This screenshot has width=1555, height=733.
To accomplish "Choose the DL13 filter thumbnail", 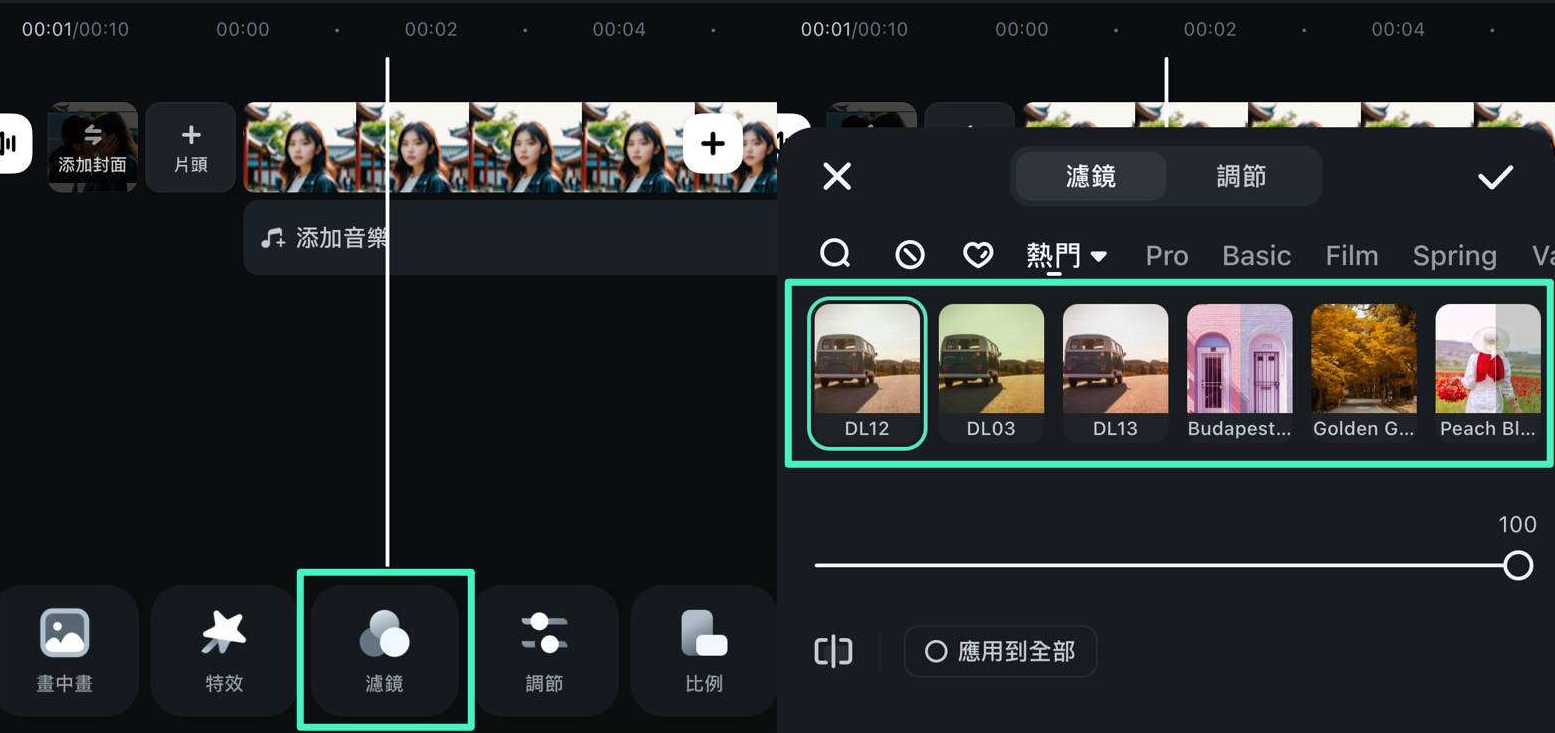I will point(1115,373).
